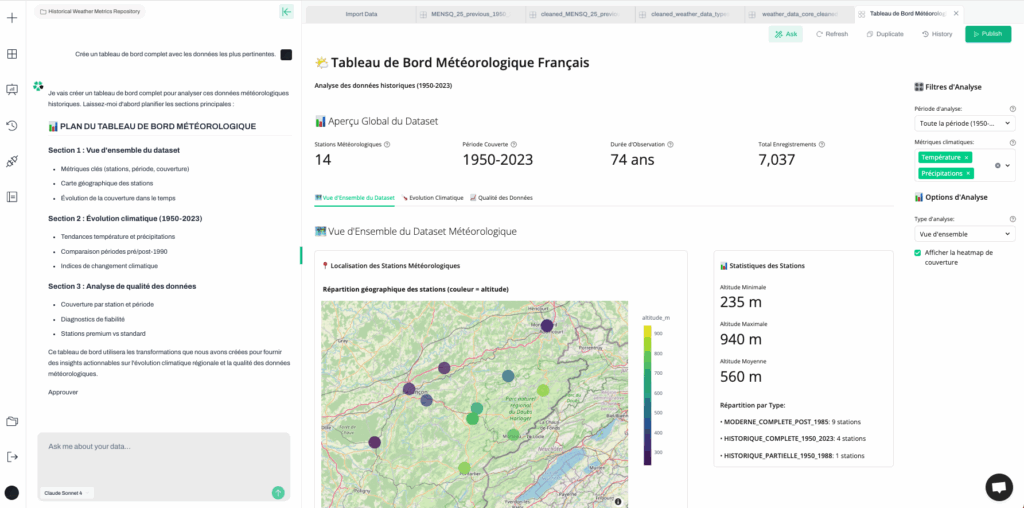Remove the Précipitations metric tag

tap(968, 173)
